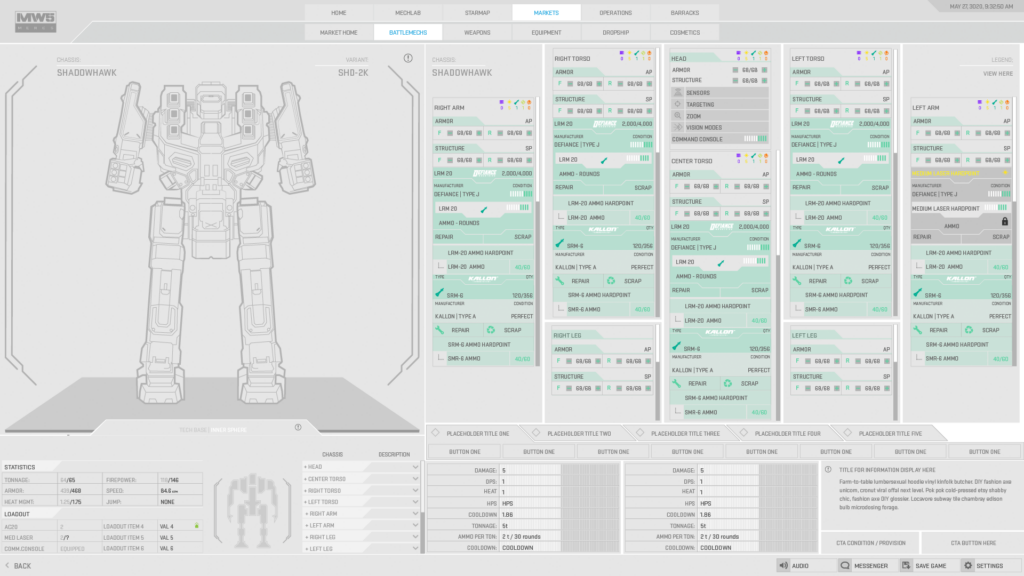
Task: Click lock icon on Left Arm ammo
Action: pyautogui.click(x=1002, y=221)
